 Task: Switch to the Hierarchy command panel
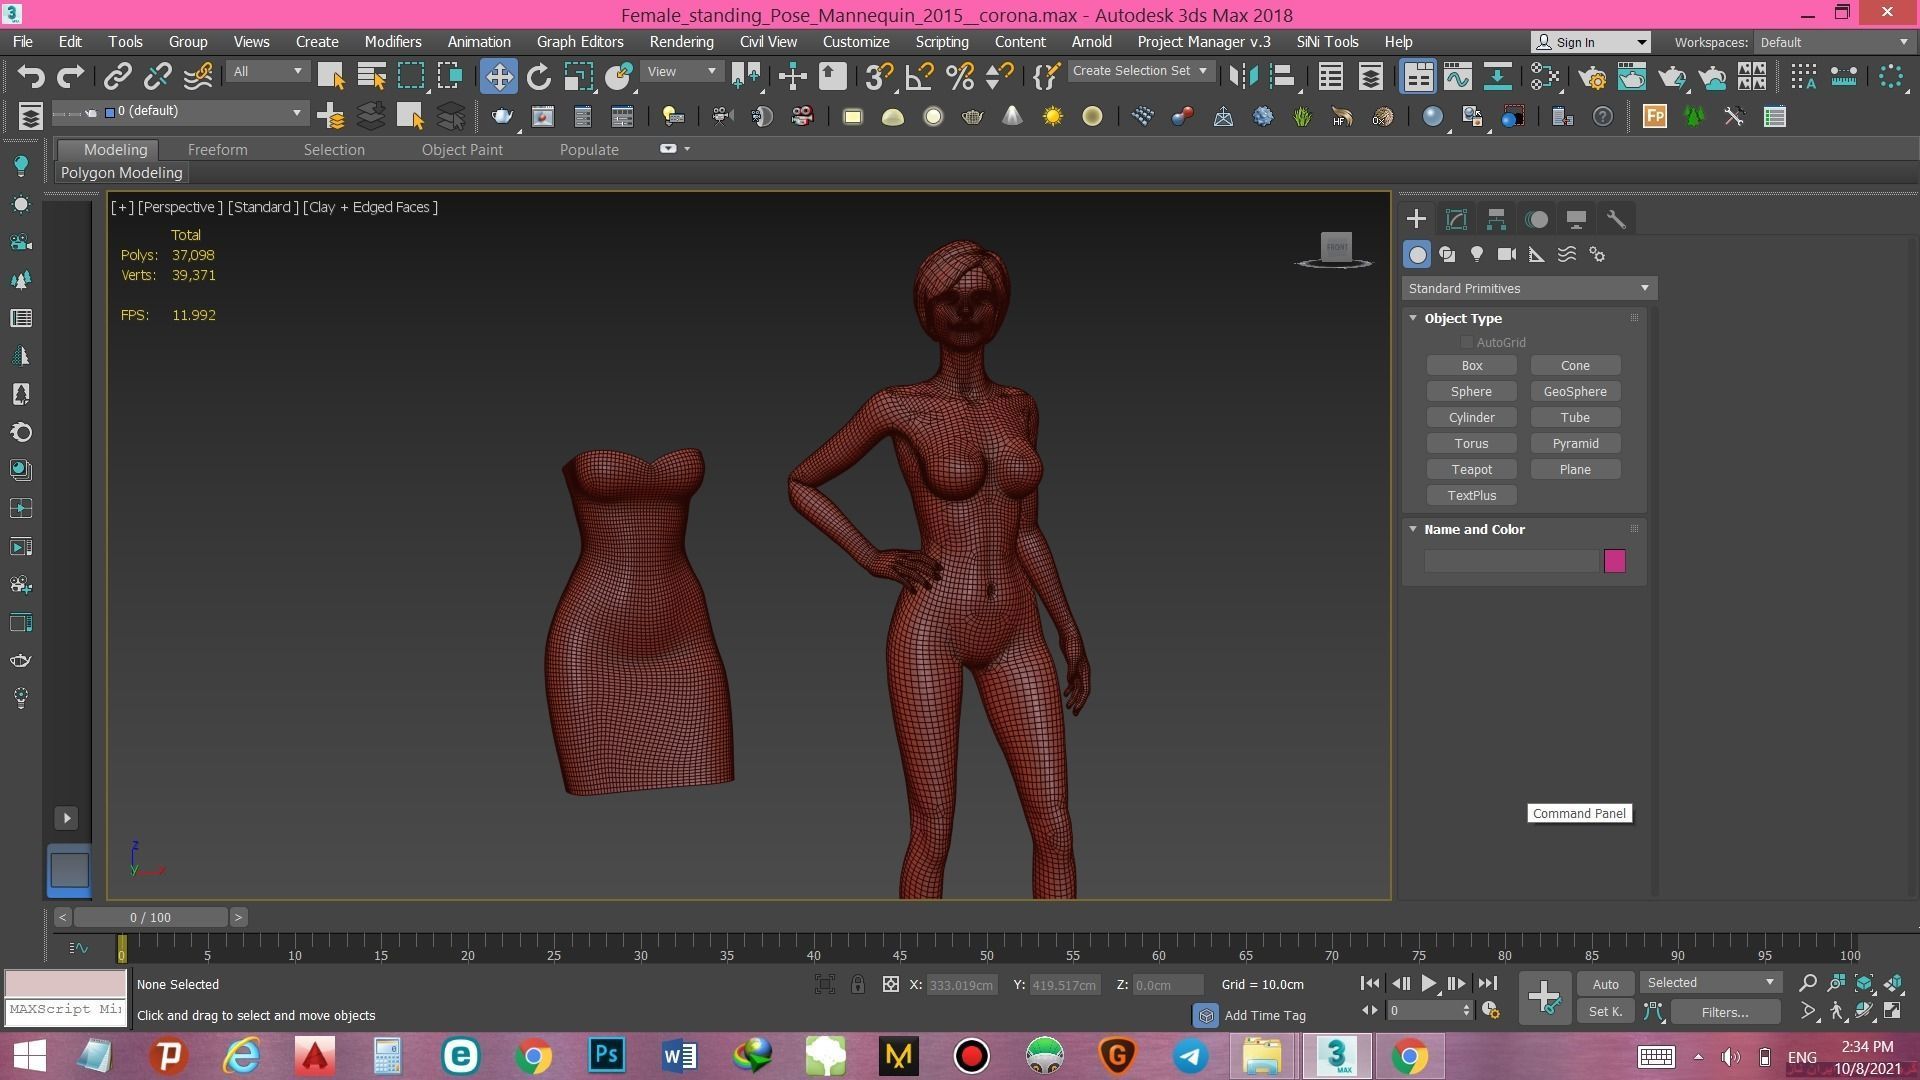(x=1496, y=219)
